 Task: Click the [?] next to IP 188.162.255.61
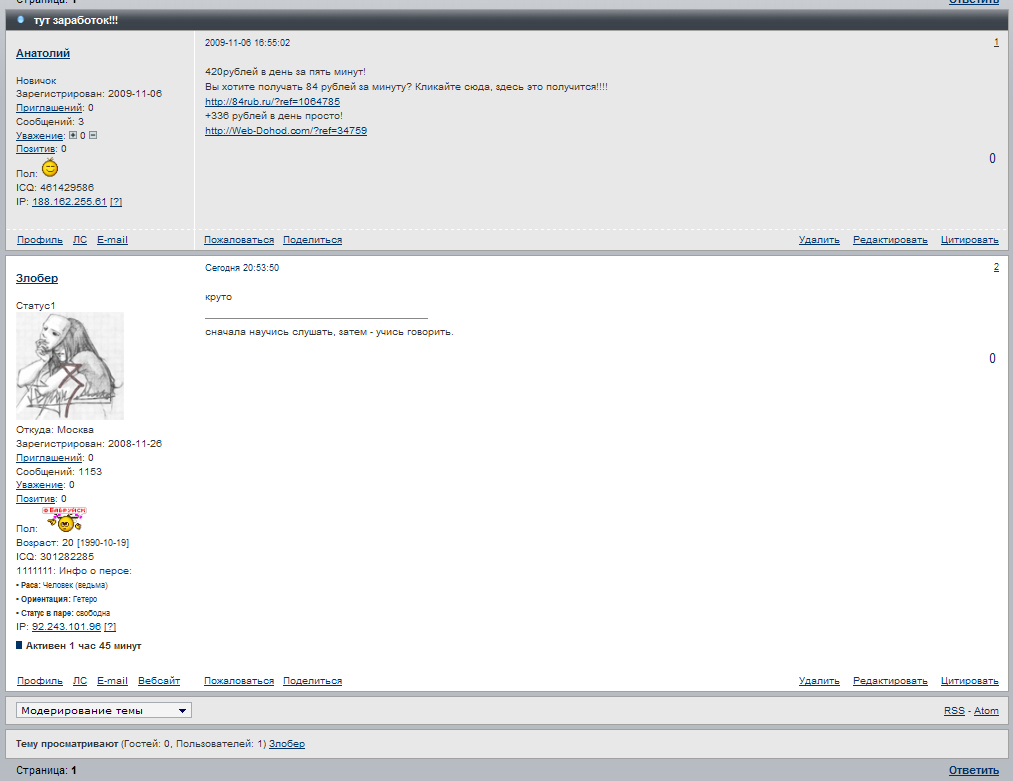116,202
